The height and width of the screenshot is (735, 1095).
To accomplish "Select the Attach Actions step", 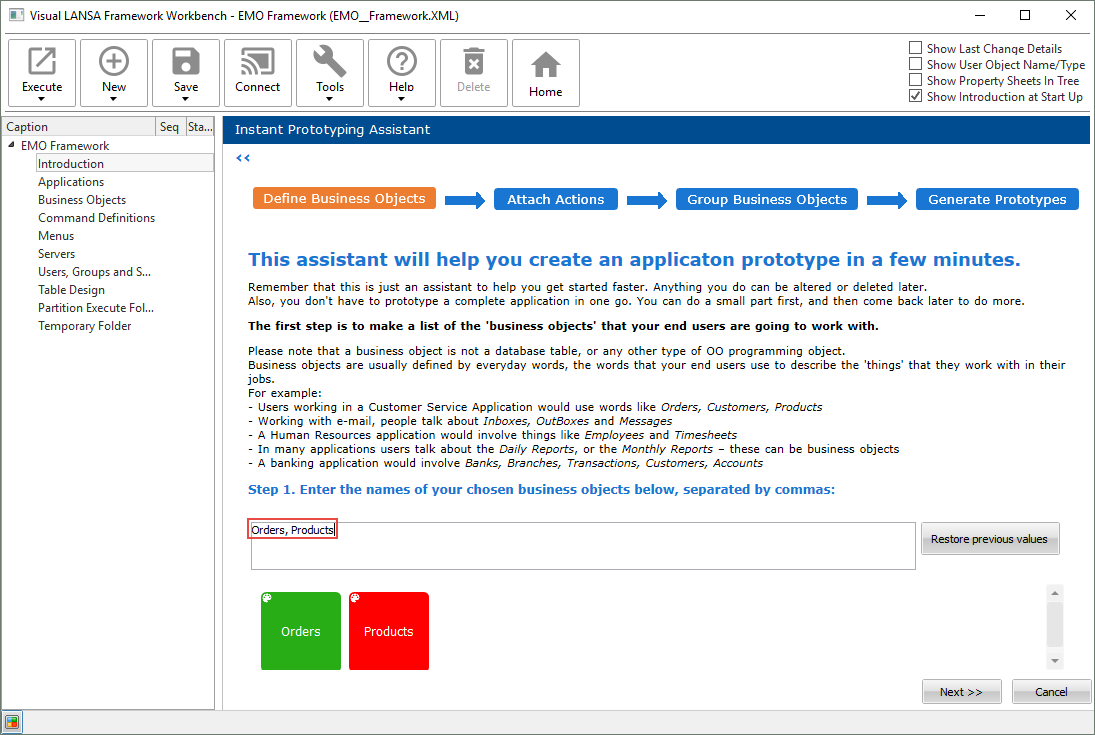I will click(556, 199).
